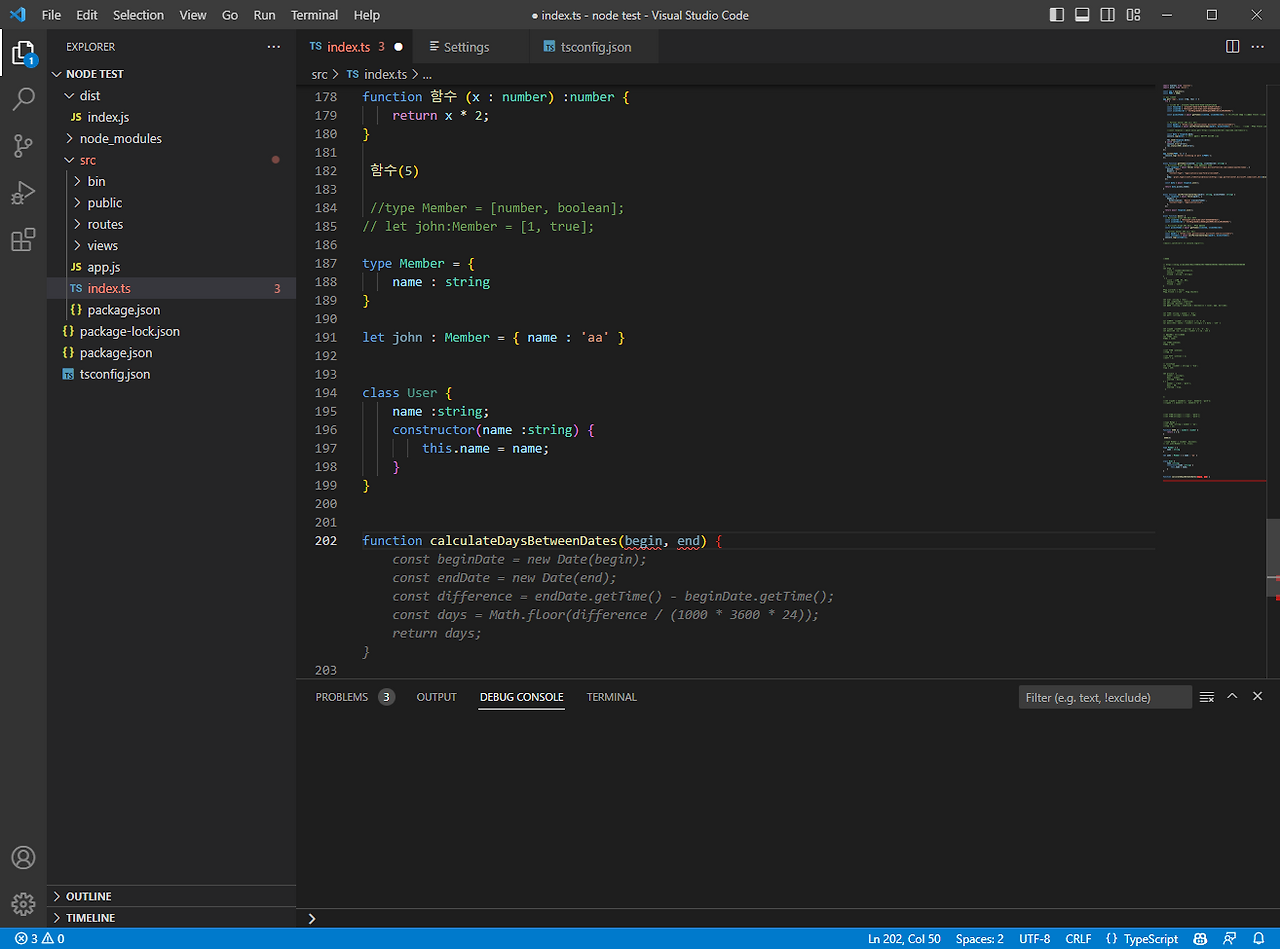Toggle the Primary Side Bar visibility
The width and height of the screenshot is (1280, 949).
coord(1055,15)
